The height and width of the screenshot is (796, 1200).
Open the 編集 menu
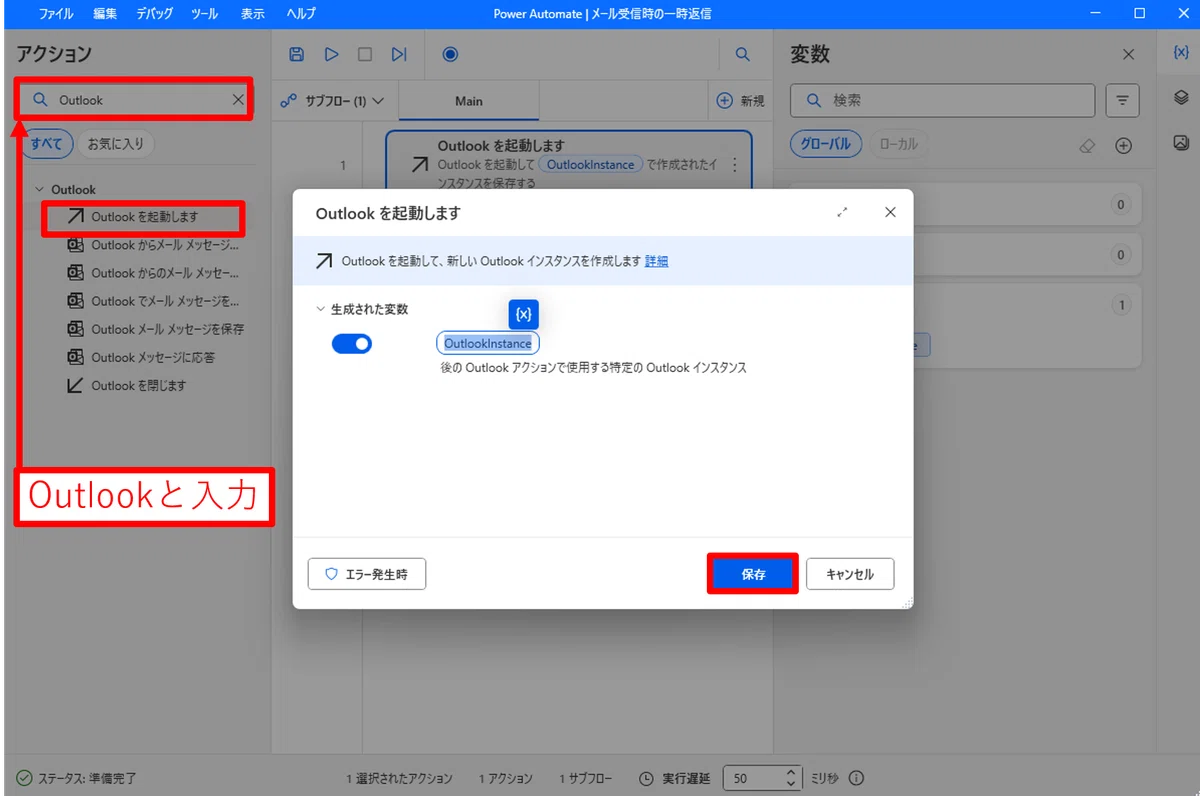(105, 14)
